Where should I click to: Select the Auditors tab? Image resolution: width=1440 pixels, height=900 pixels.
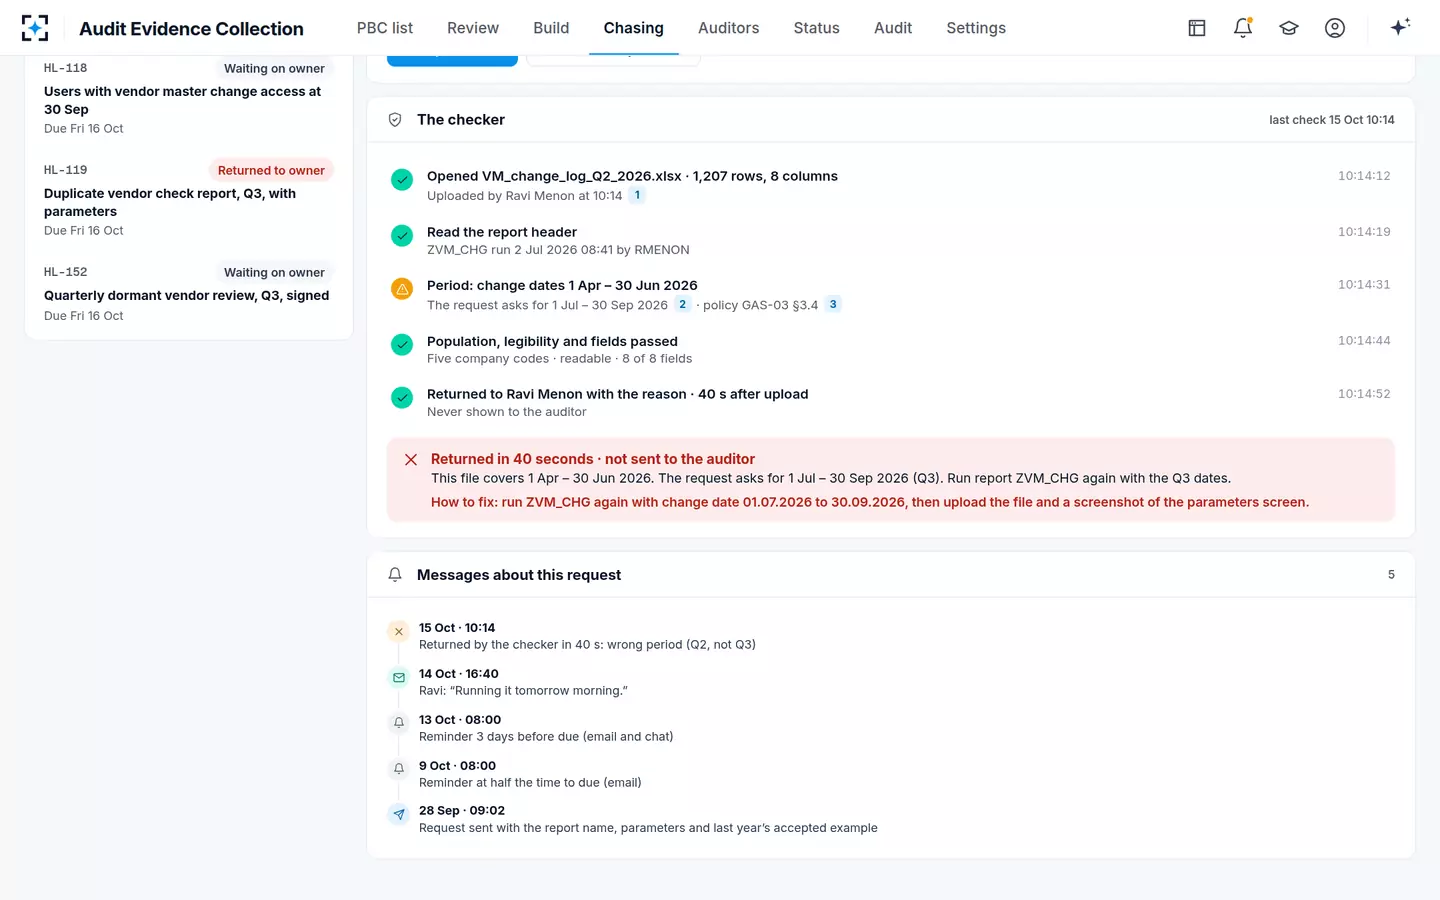[729, 28]
